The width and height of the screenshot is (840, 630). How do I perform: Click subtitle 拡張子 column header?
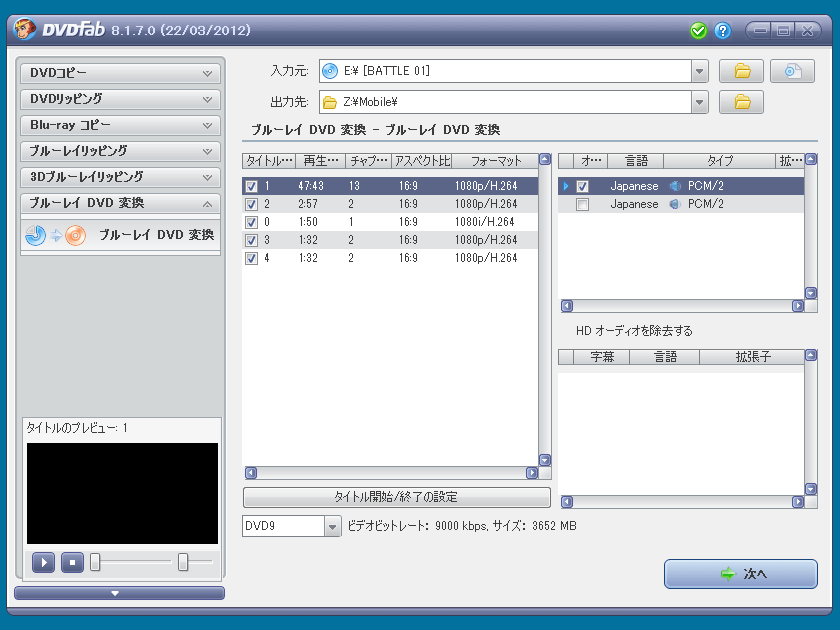tap(752, 357)
